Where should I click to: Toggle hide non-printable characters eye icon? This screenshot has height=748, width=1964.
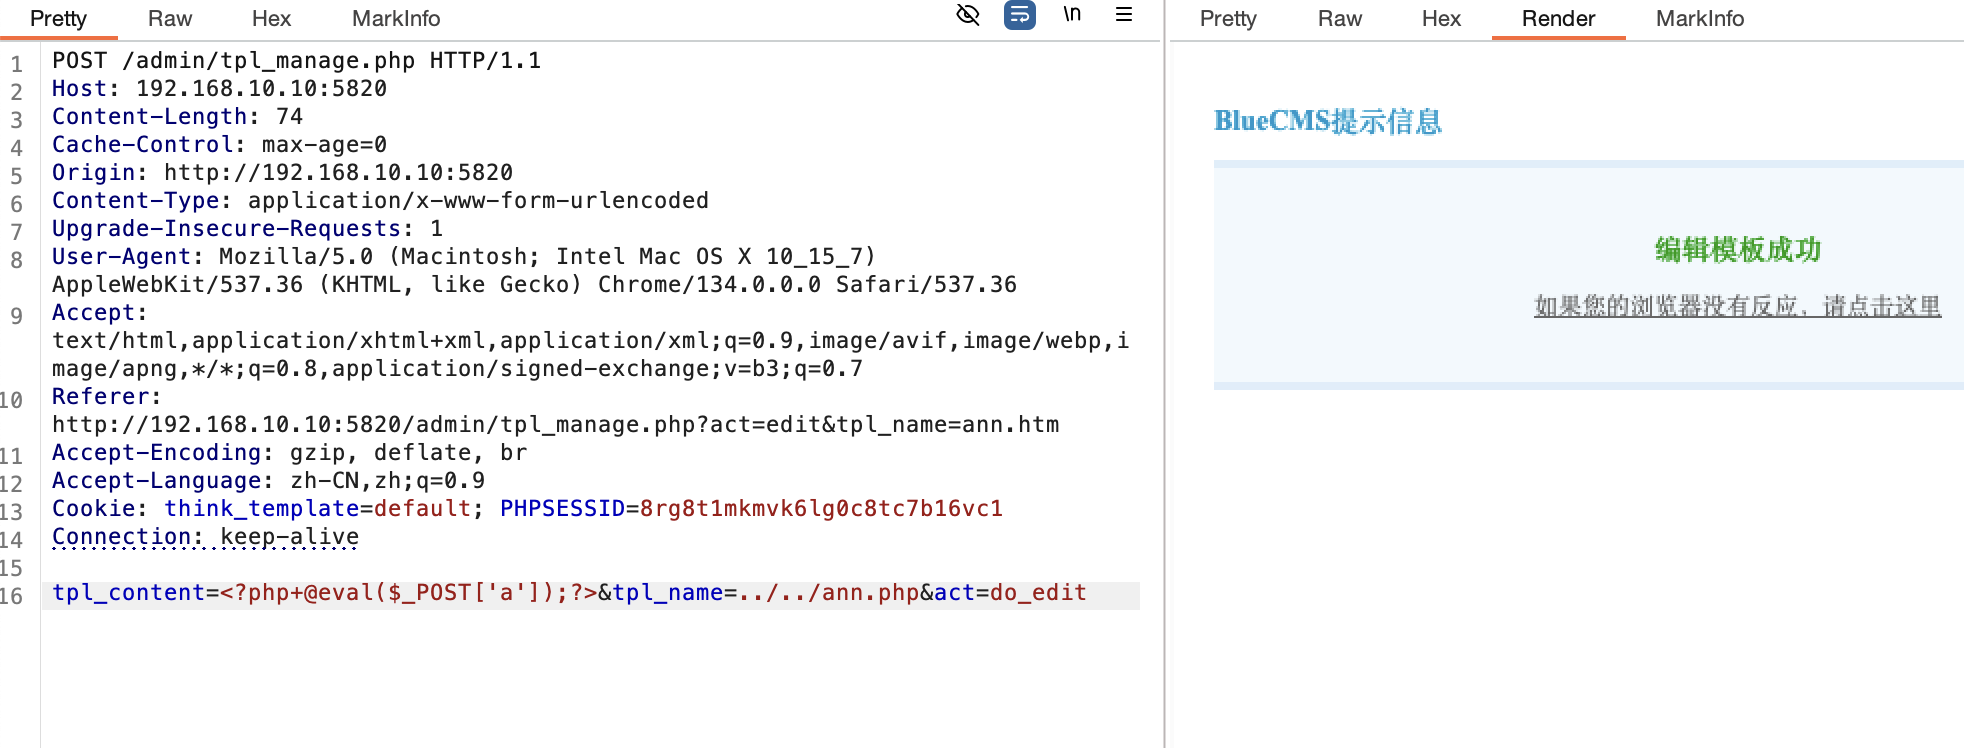[968, 15]
